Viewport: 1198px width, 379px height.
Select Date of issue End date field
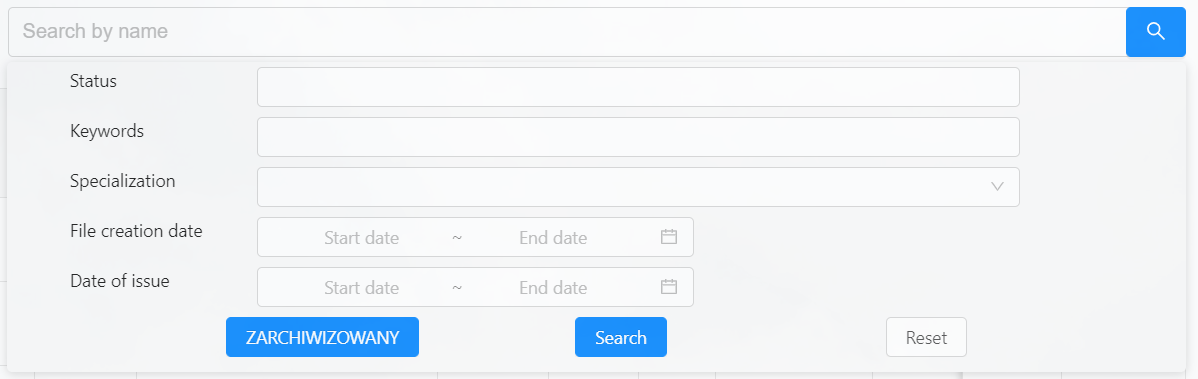point(553,287)
